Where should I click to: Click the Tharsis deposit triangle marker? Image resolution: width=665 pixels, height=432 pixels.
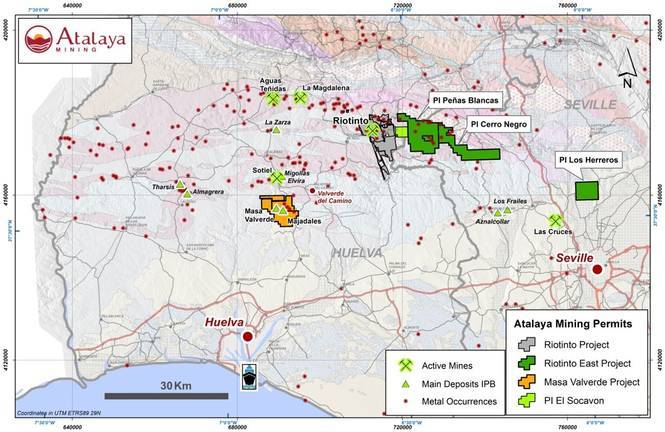tap(180, 185)
